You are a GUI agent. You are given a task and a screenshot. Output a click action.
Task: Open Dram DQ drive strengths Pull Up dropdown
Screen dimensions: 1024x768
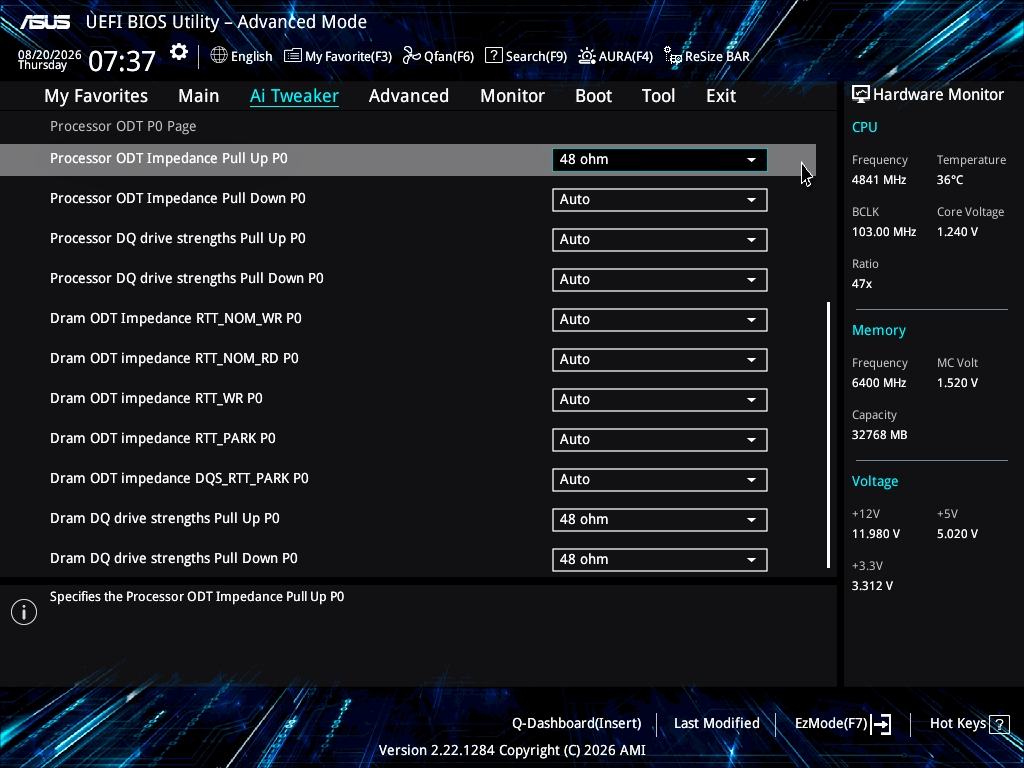point(660,520)
